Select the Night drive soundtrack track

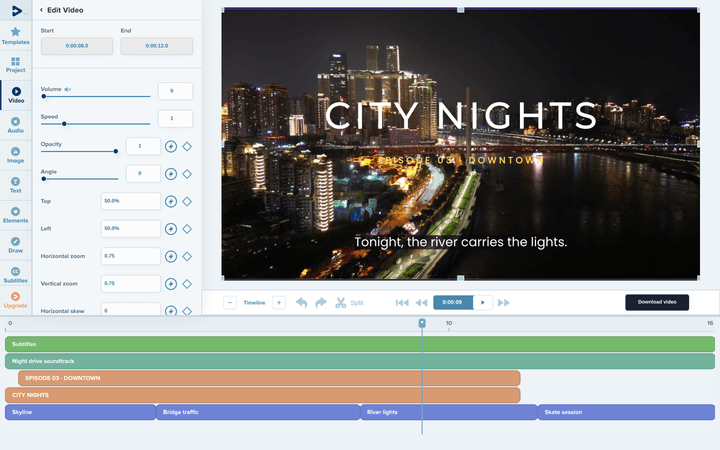tap(360, 361)
